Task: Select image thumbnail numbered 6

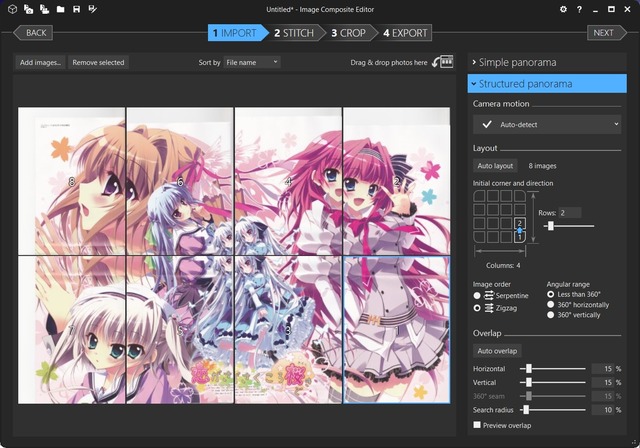Action: [x=180, y=182]
